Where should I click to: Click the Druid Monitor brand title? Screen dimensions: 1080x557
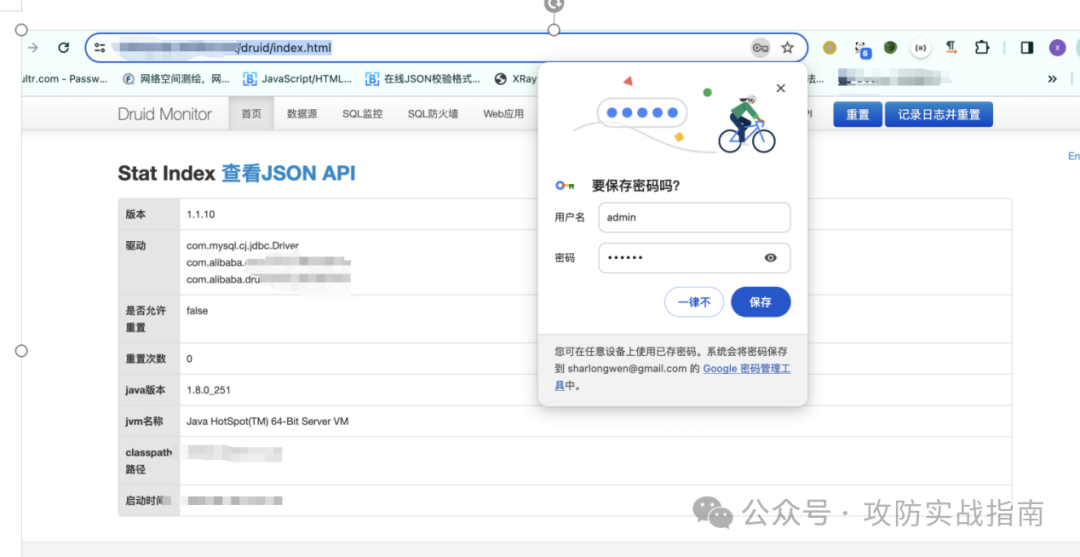point(165,114)
